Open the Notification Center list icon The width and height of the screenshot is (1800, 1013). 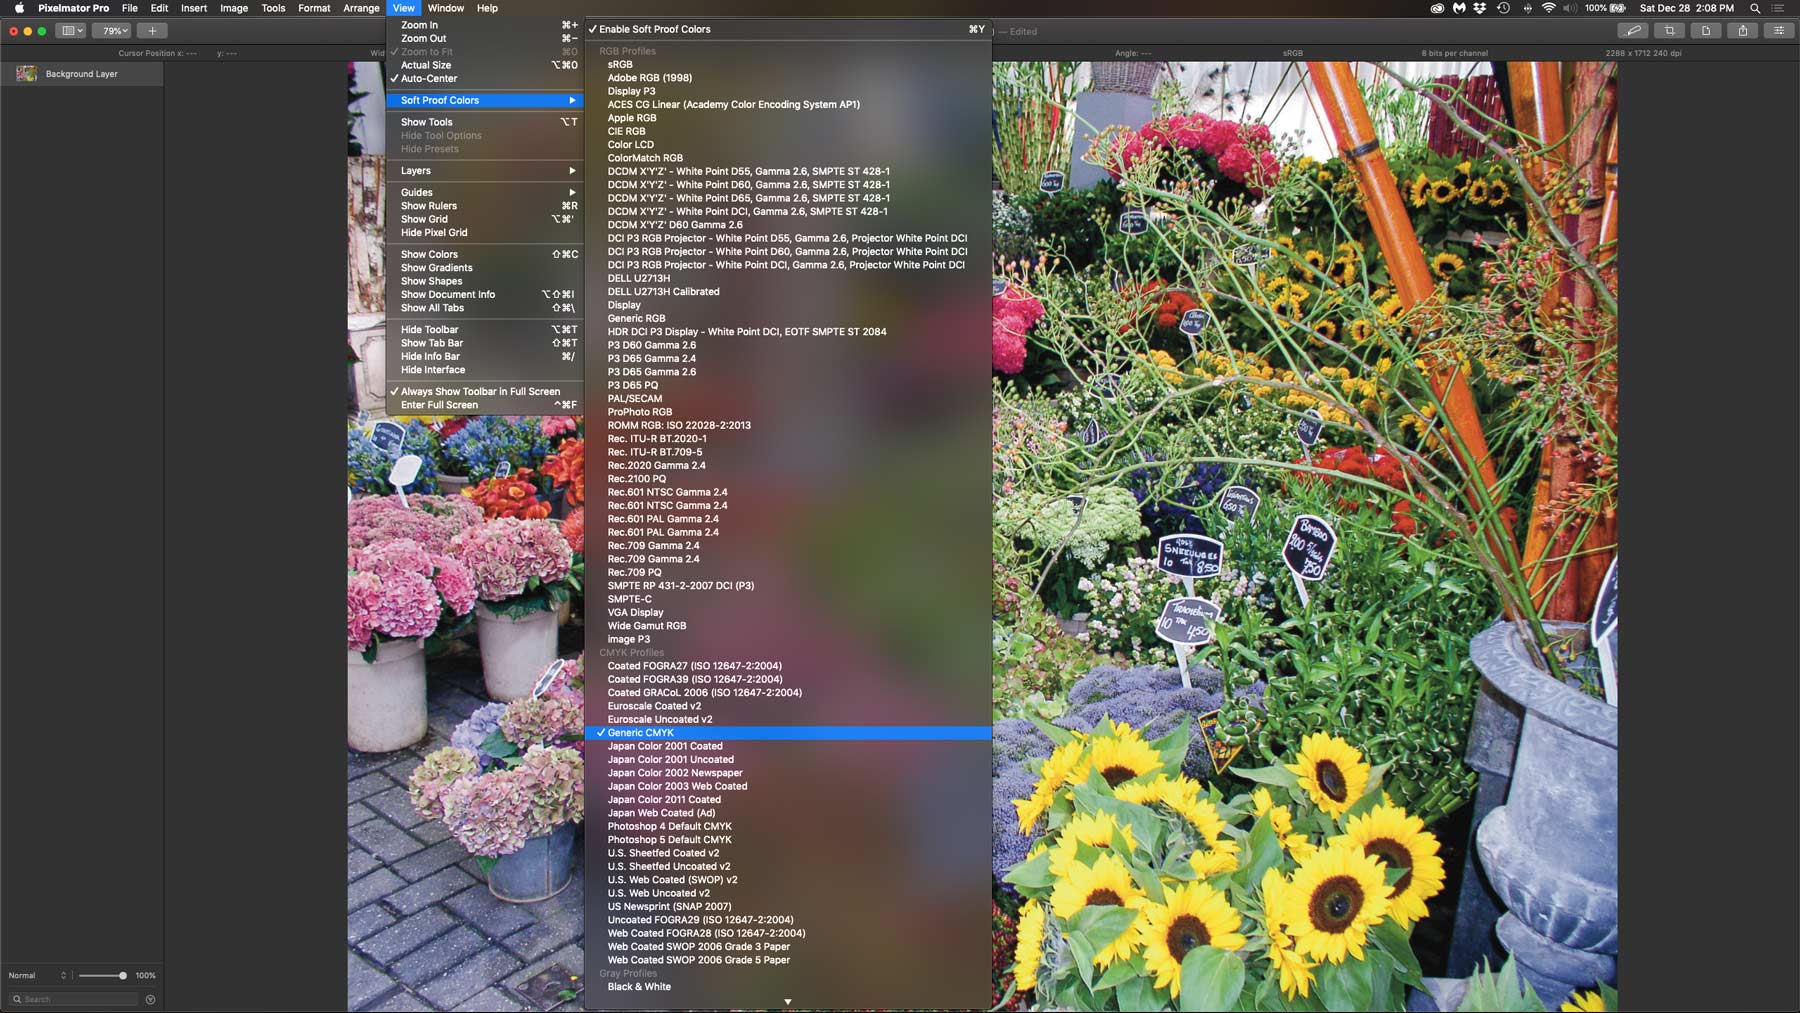coord(1778,8)
